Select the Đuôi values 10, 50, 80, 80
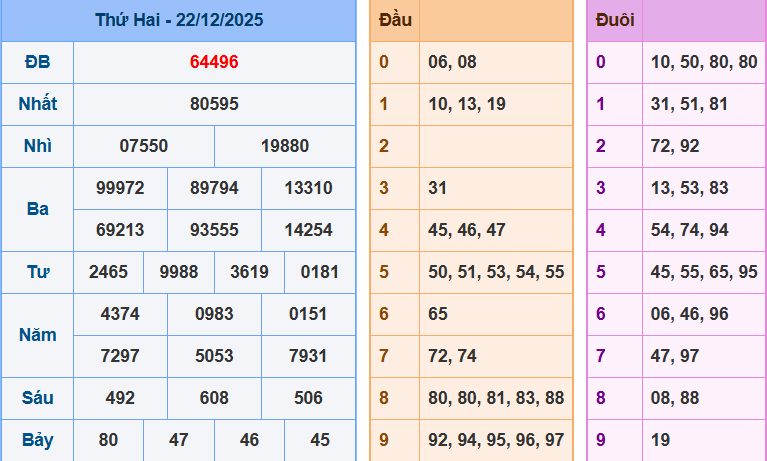 (x=703, y=62)
